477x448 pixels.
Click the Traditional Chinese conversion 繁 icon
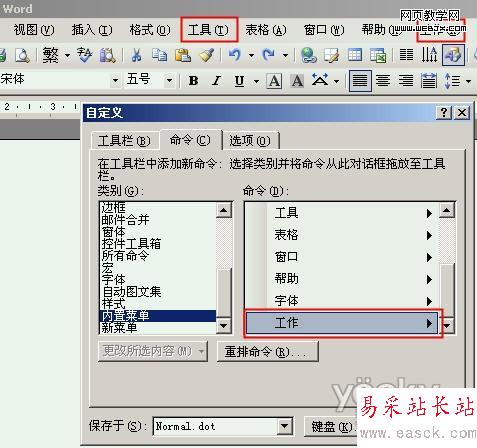point(51,55)
